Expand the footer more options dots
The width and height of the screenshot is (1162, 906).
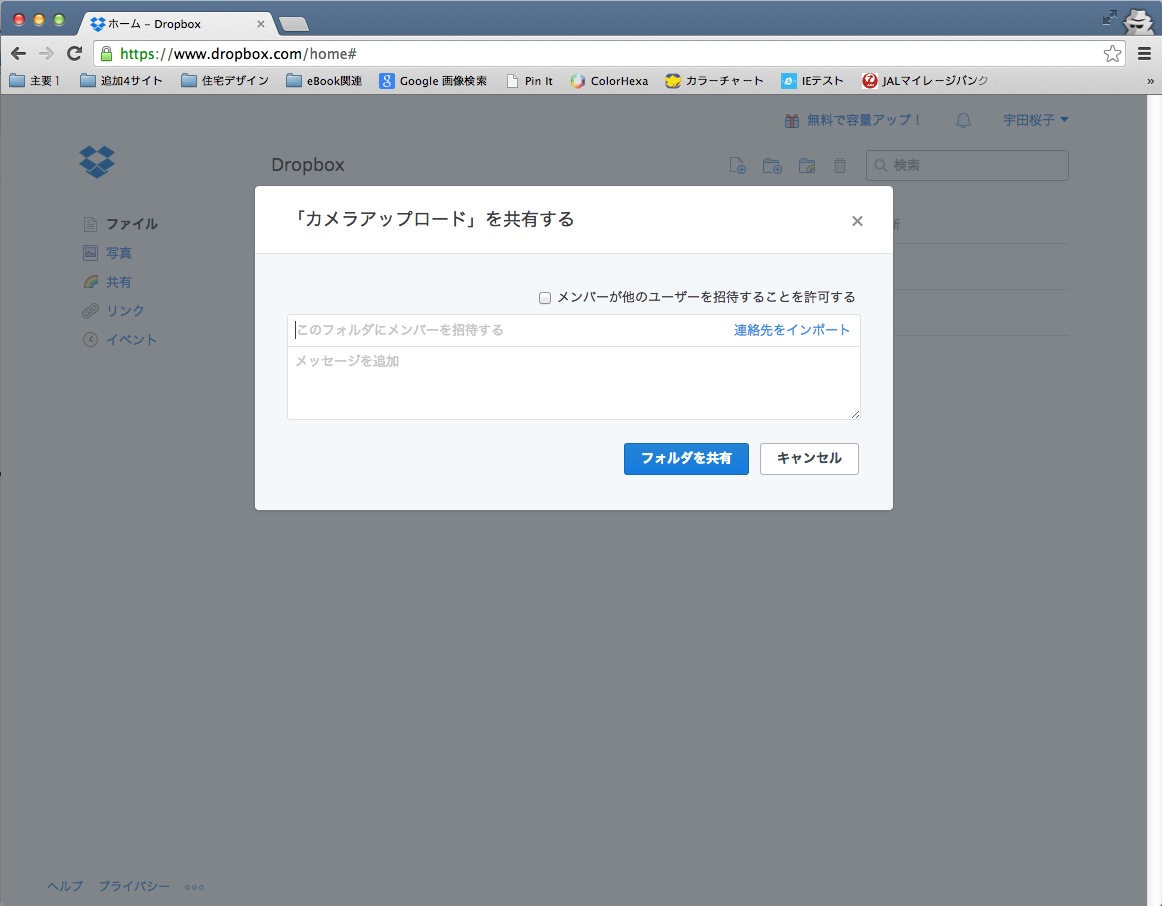click(194, 887)
